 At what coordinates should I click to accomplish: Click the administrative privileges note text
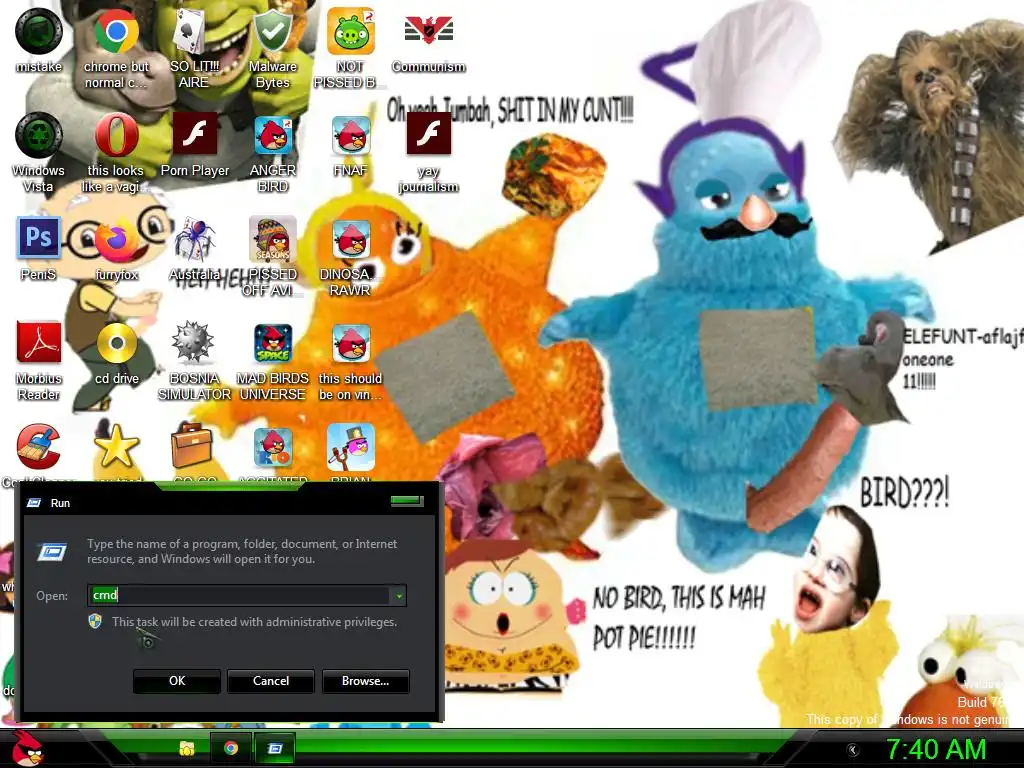254,622
